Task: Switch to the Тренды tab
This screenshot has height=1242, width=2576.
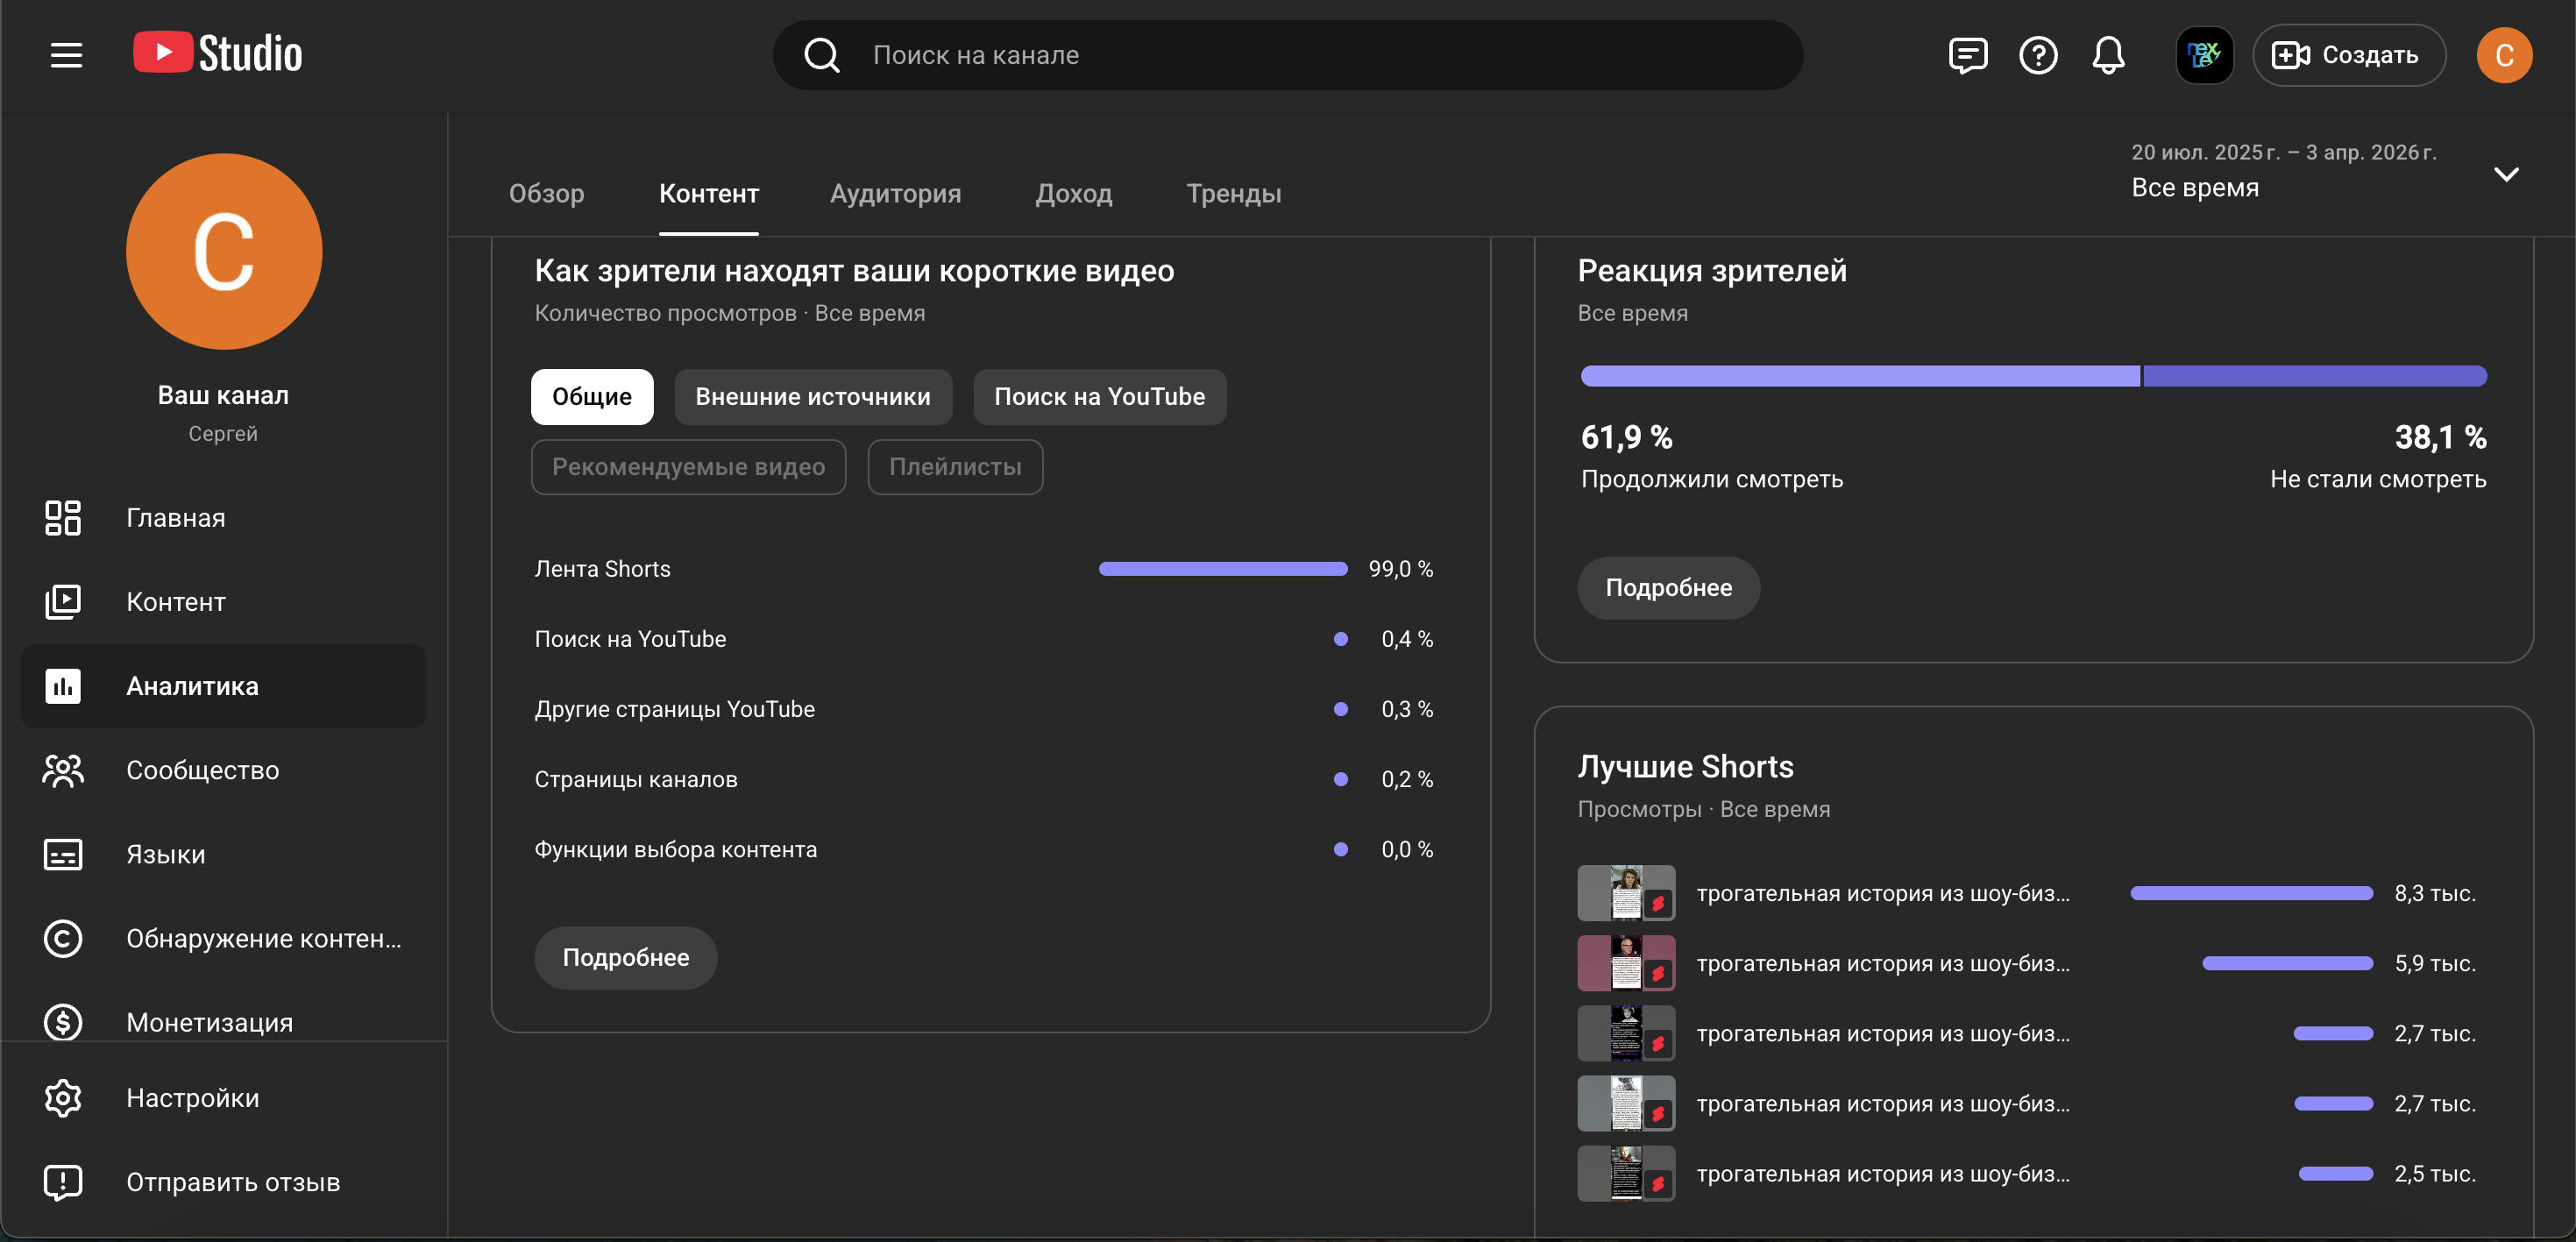Action: coord(1233,193)
